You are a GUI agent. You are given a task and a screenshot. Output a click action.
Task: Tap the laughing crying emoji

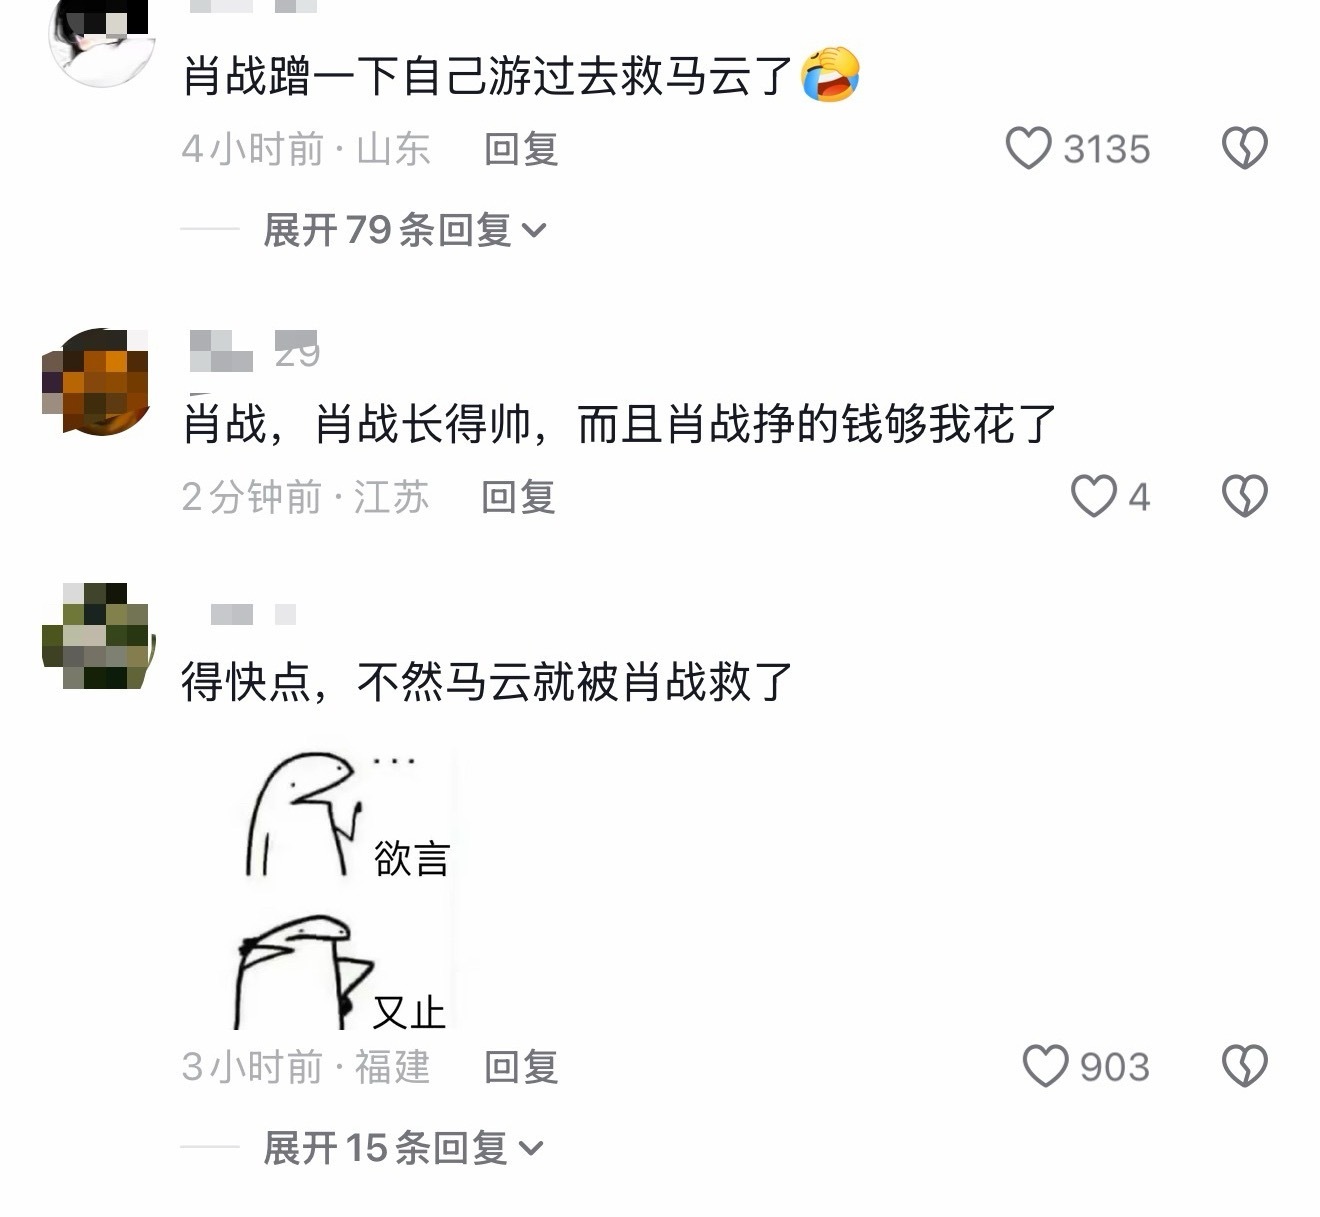click(x=831, y=75)
